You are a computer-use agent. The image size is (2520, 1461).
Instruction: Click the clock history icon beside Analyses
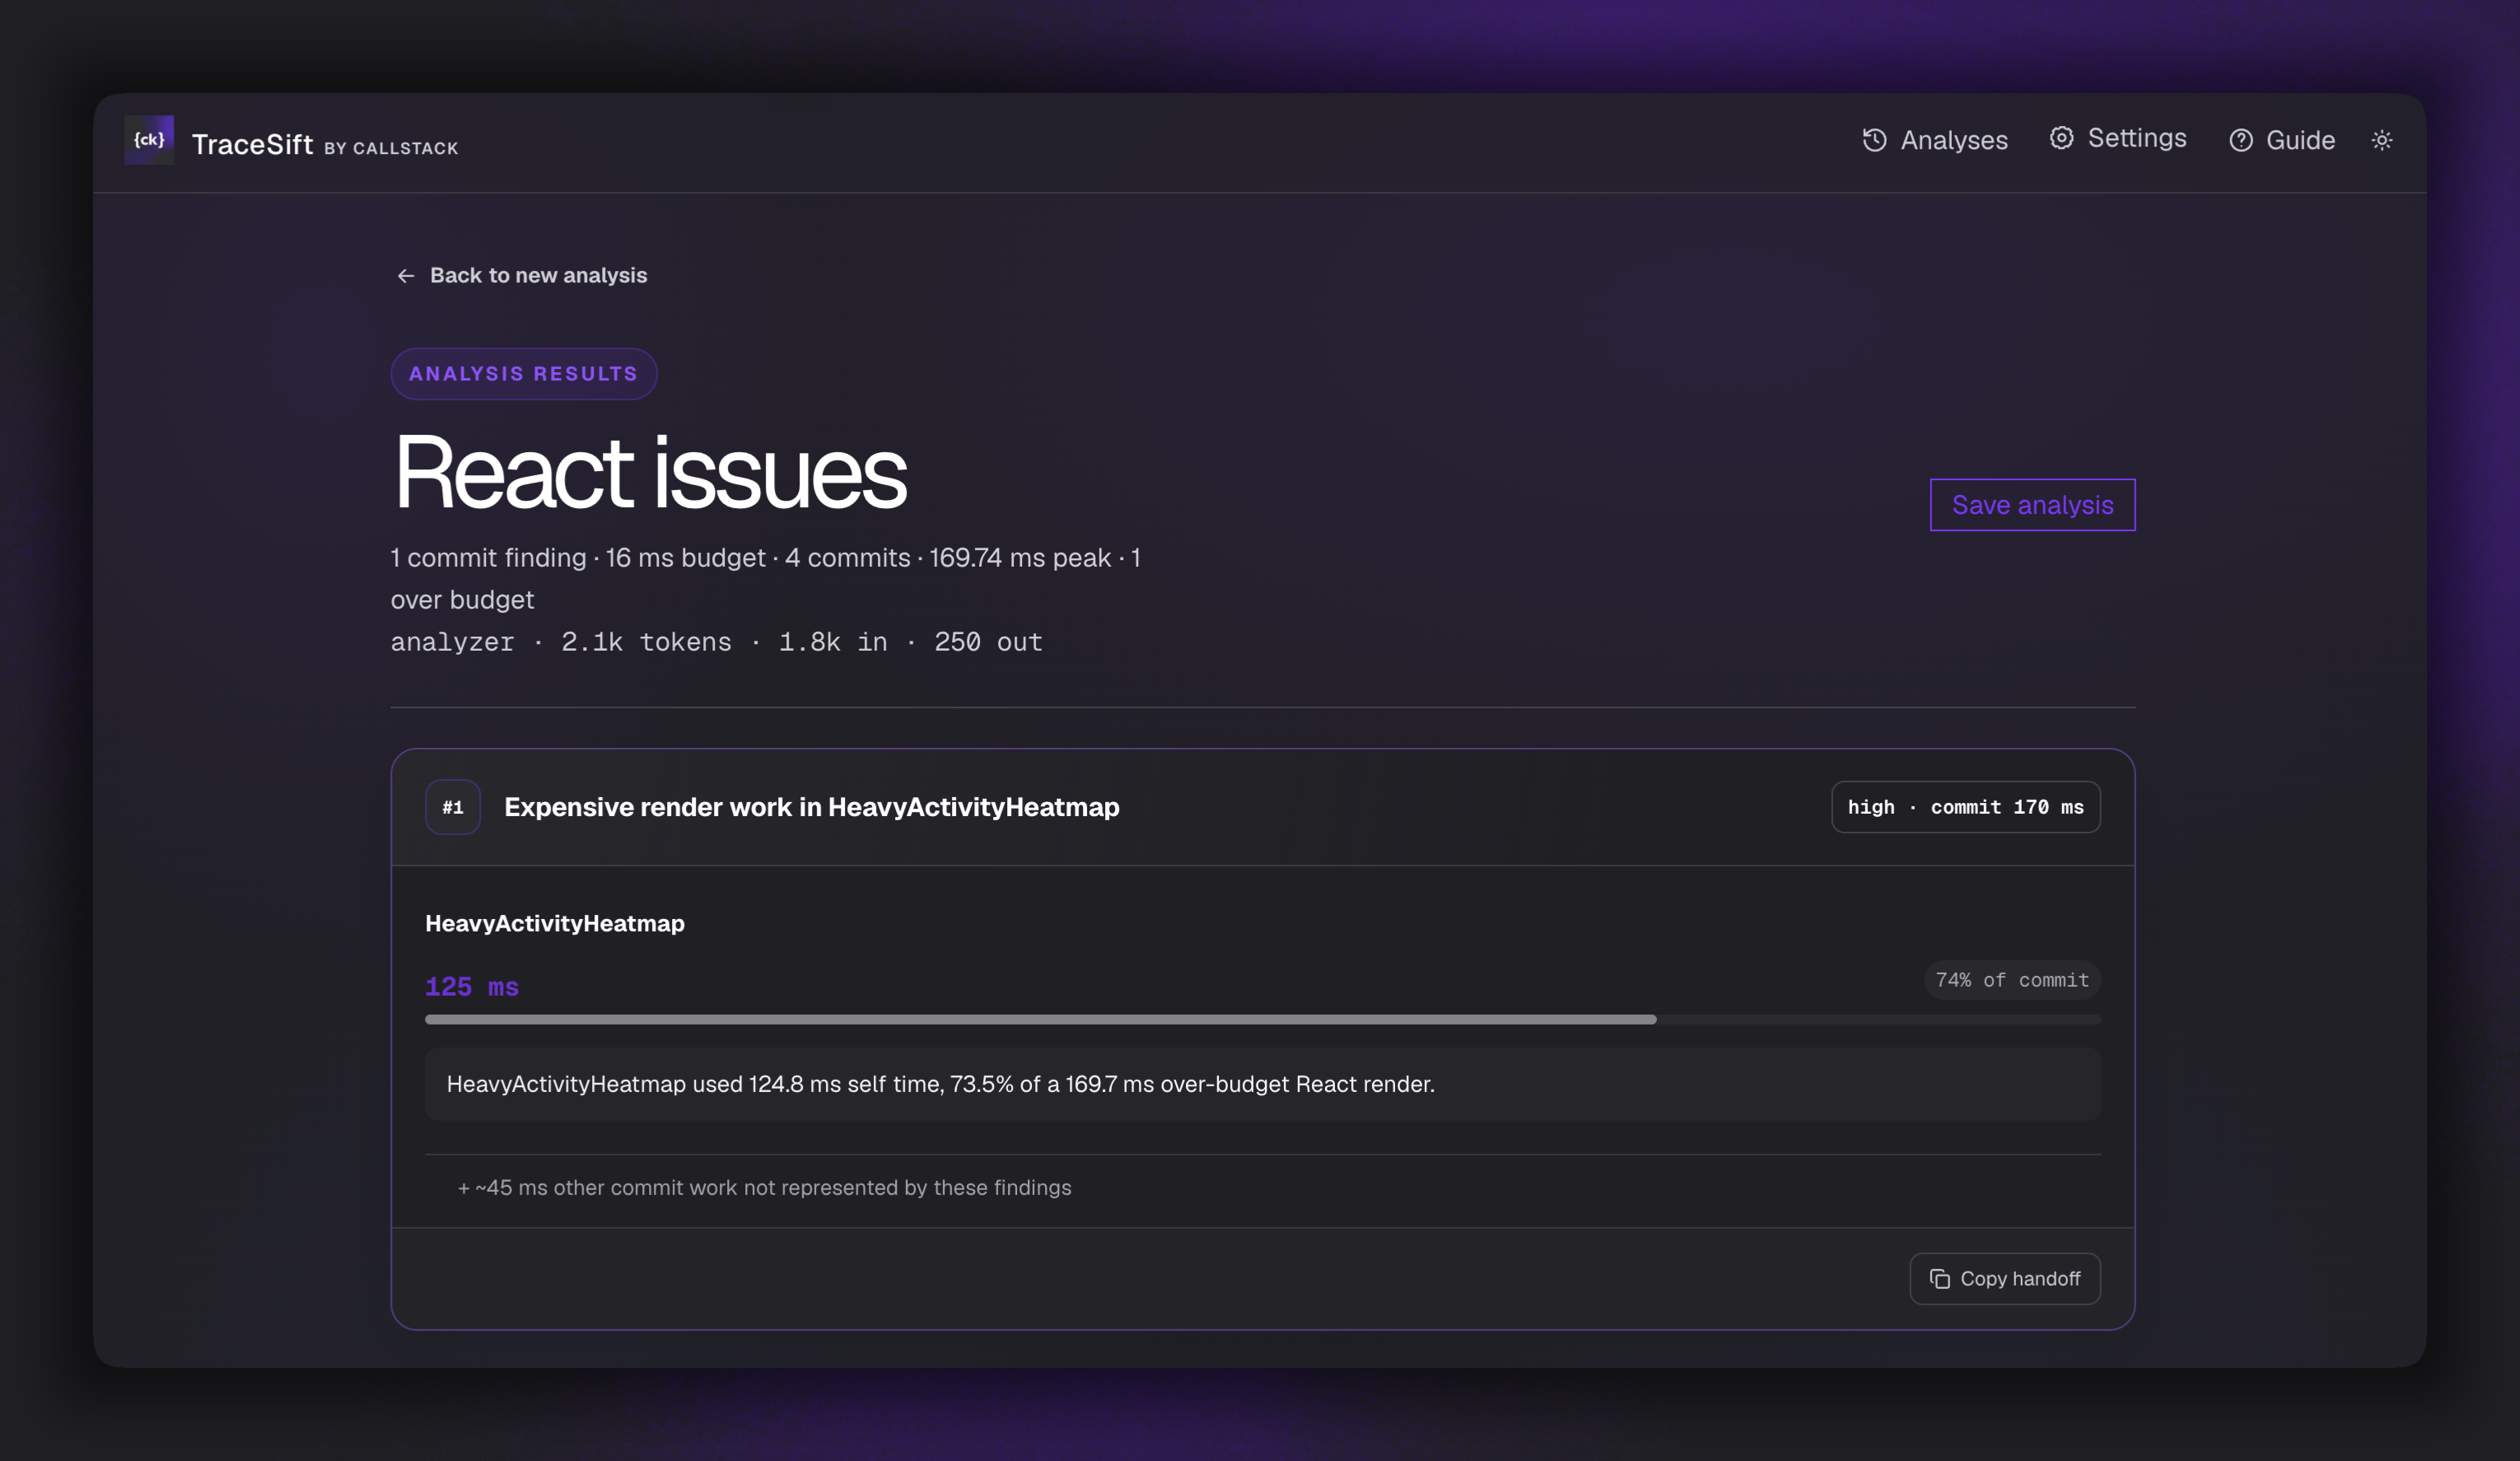pyautogui.click(x=1875, y=140)
